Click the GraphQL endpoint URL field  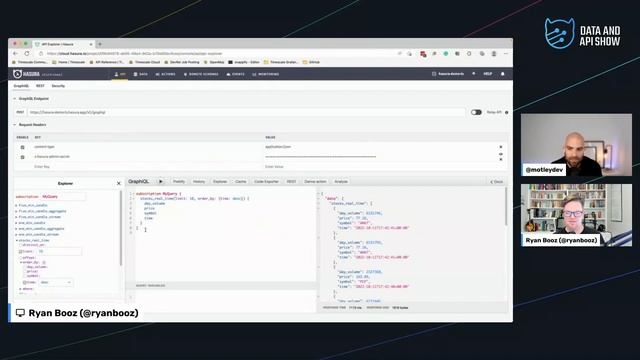[x=246, y=112]
